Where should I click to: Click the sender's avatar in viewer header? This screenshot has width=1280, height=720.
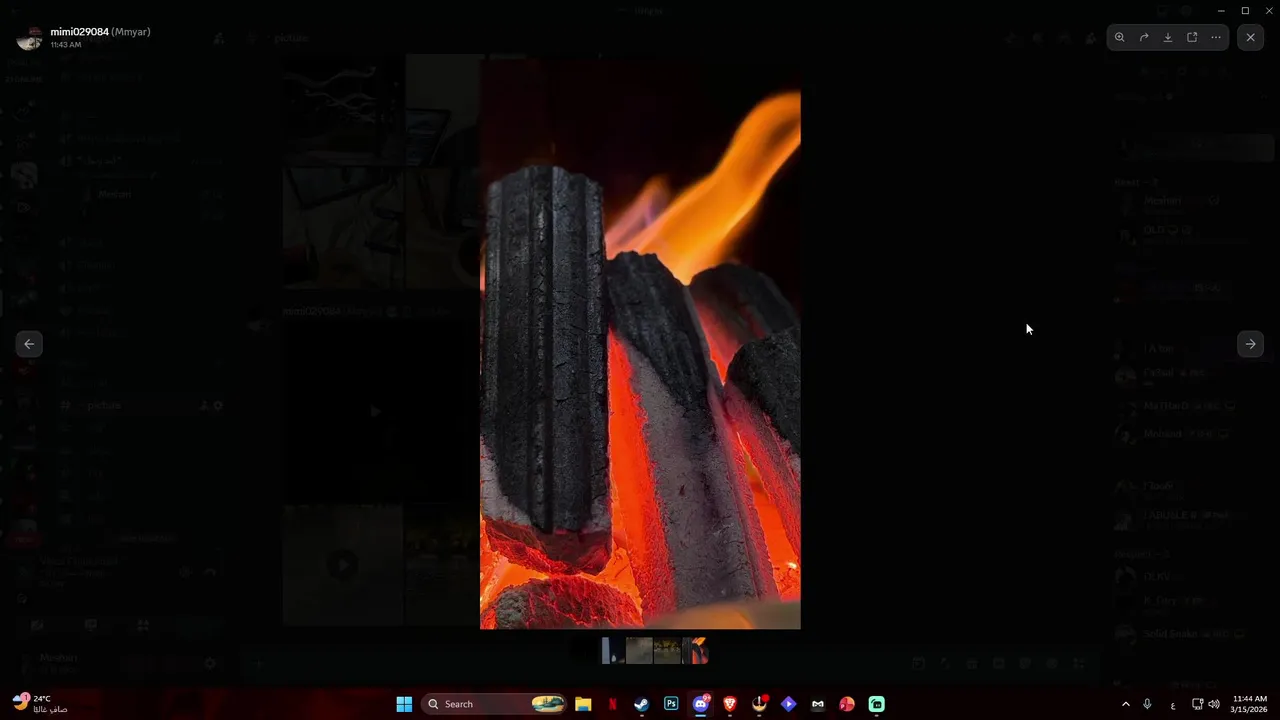30,38
